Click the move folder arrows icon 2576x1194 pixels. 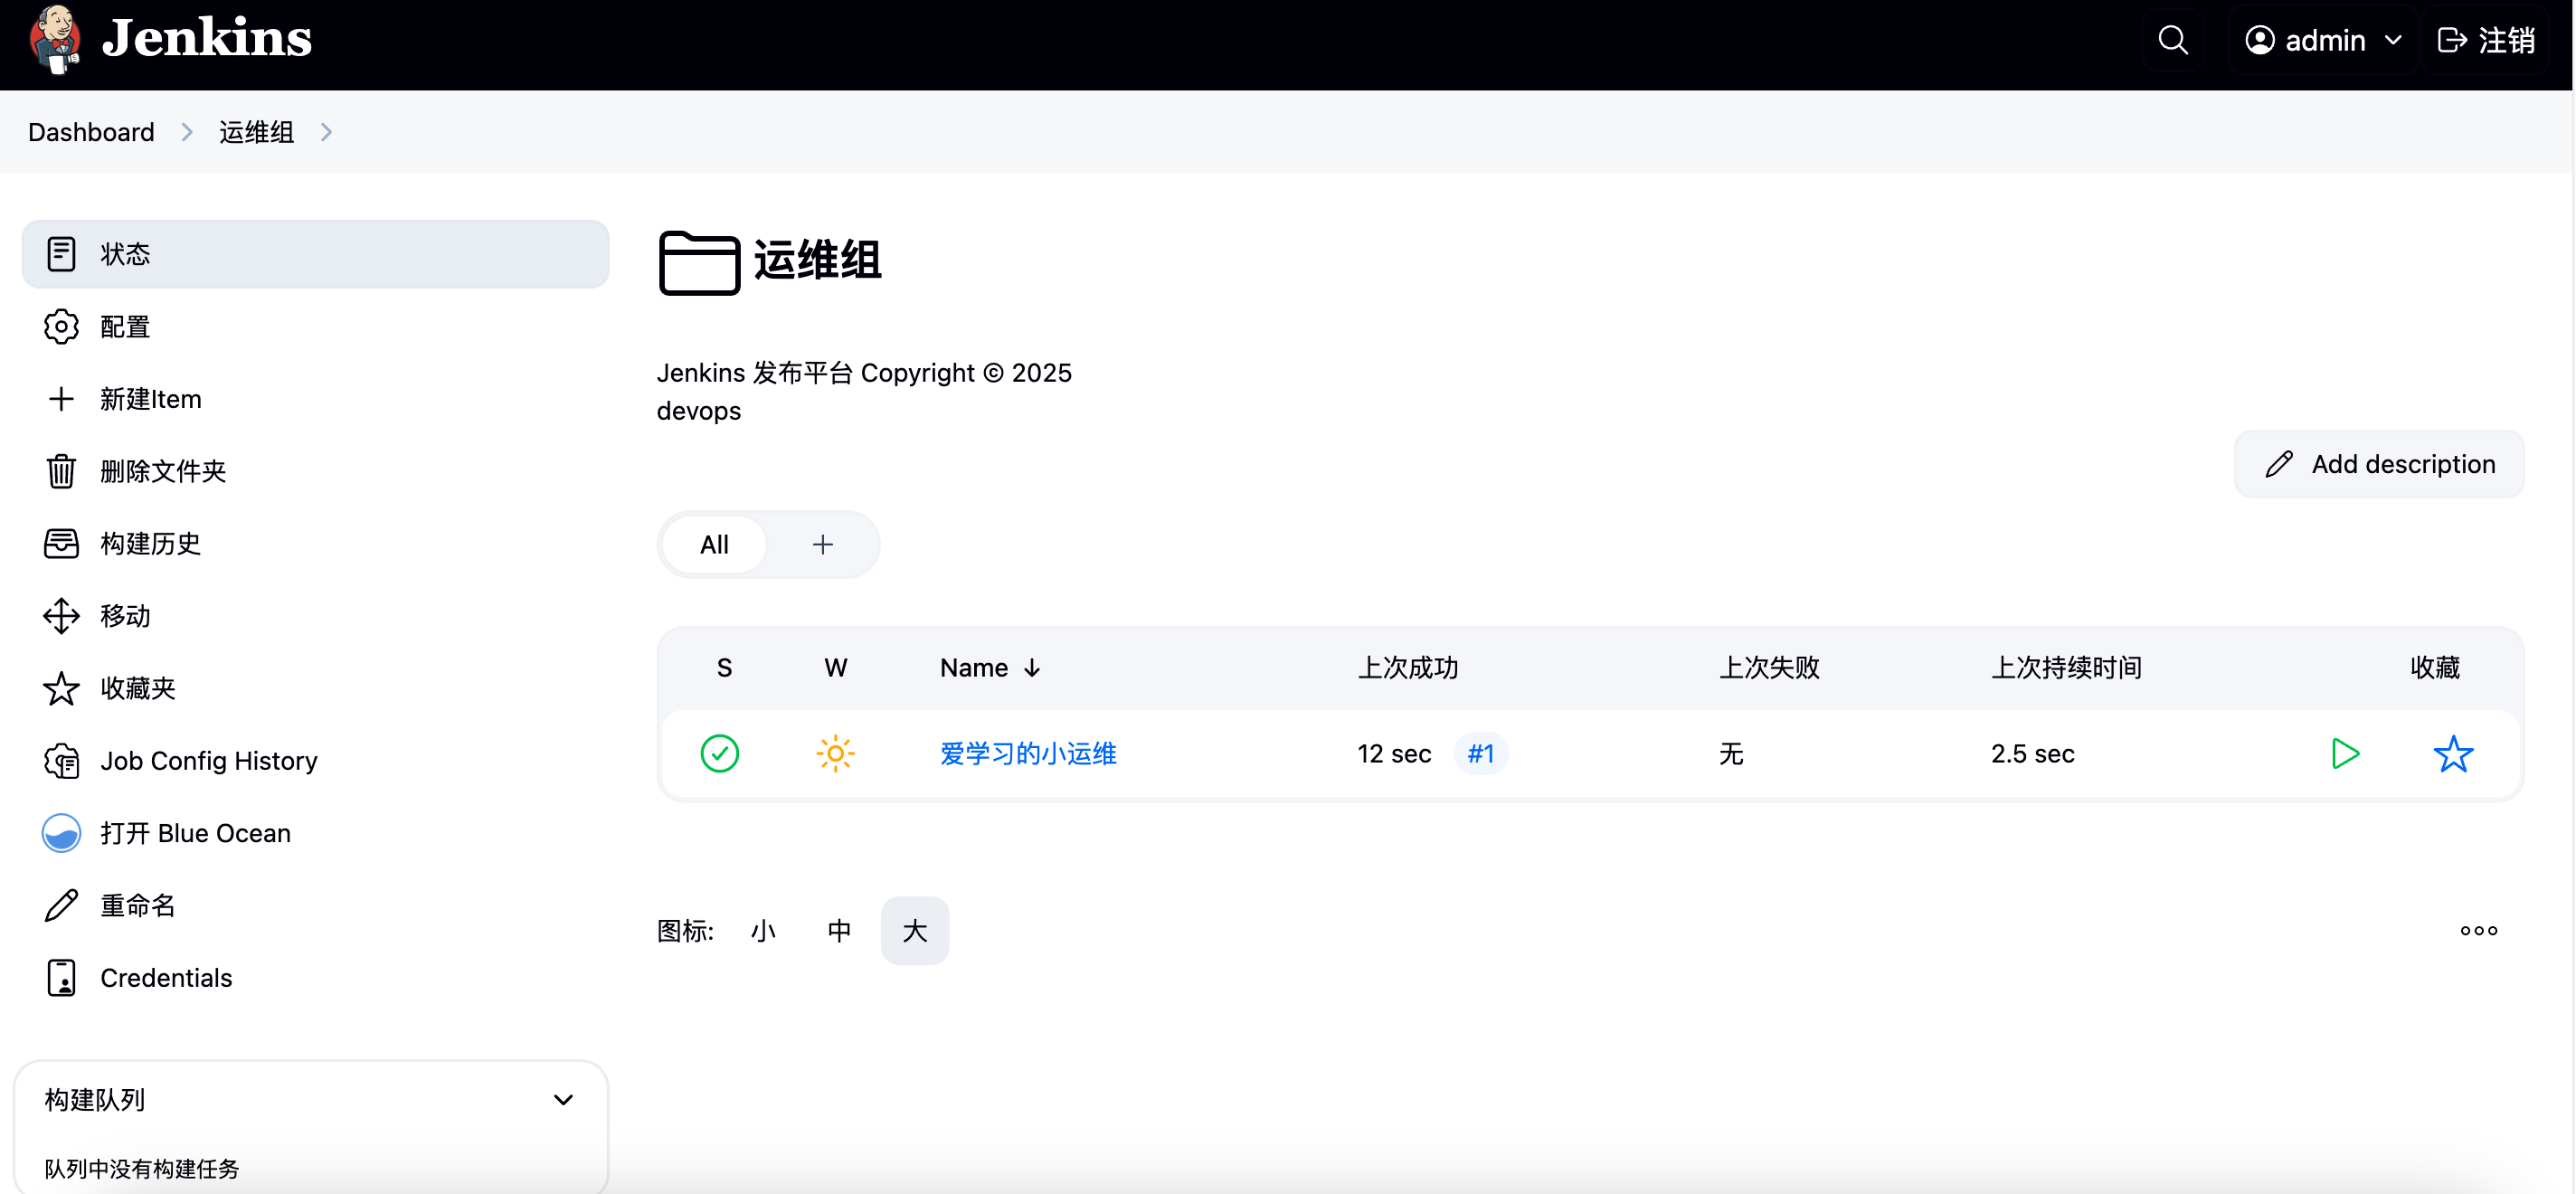tap(61, 616)
